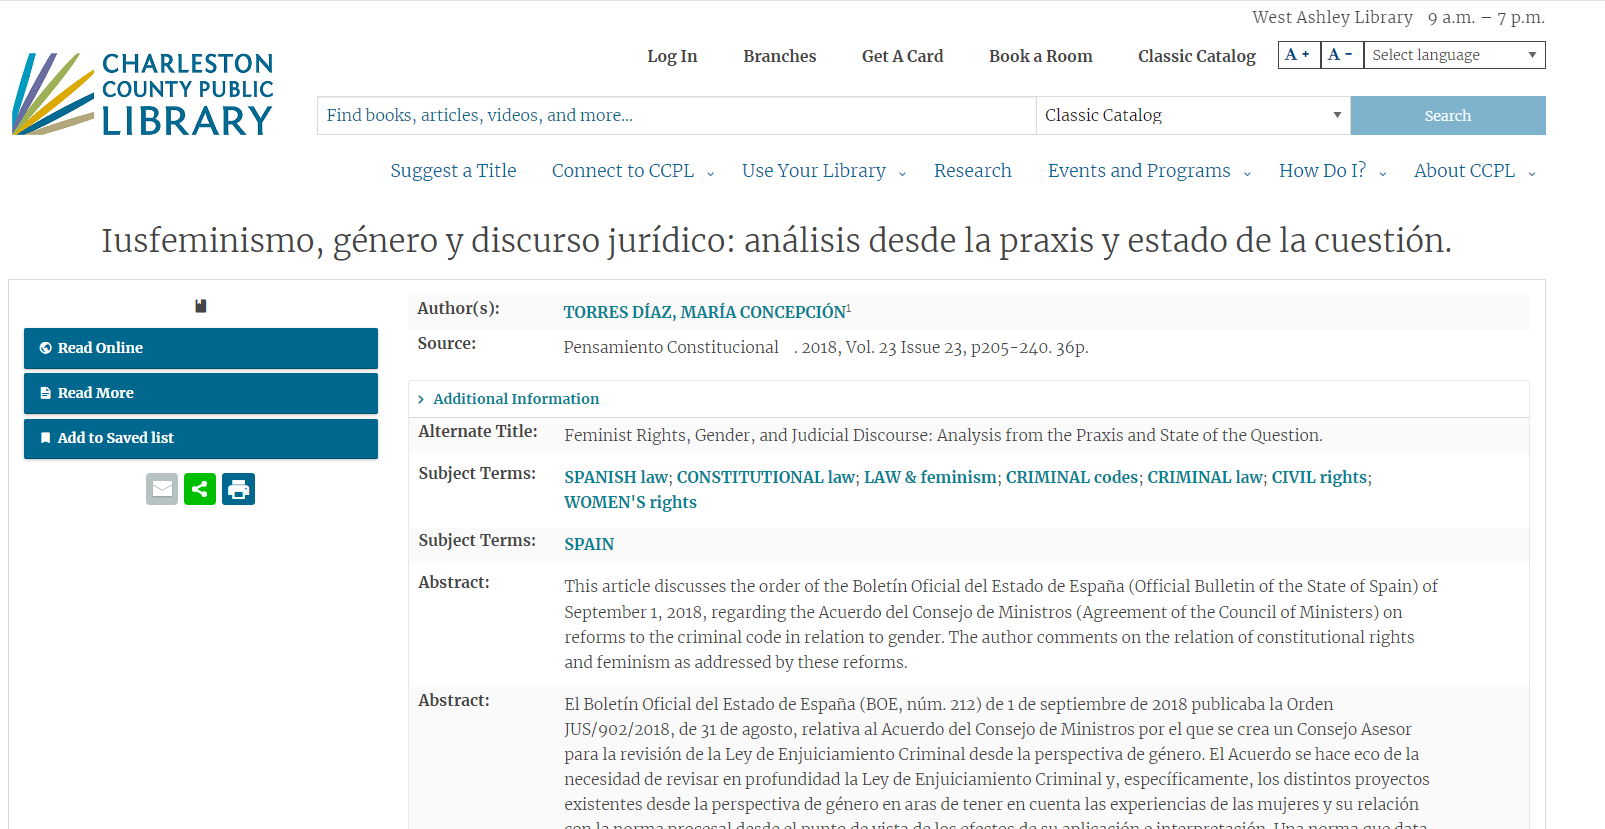Click the green share icon

pyautogui.click(x=200, y=489)
